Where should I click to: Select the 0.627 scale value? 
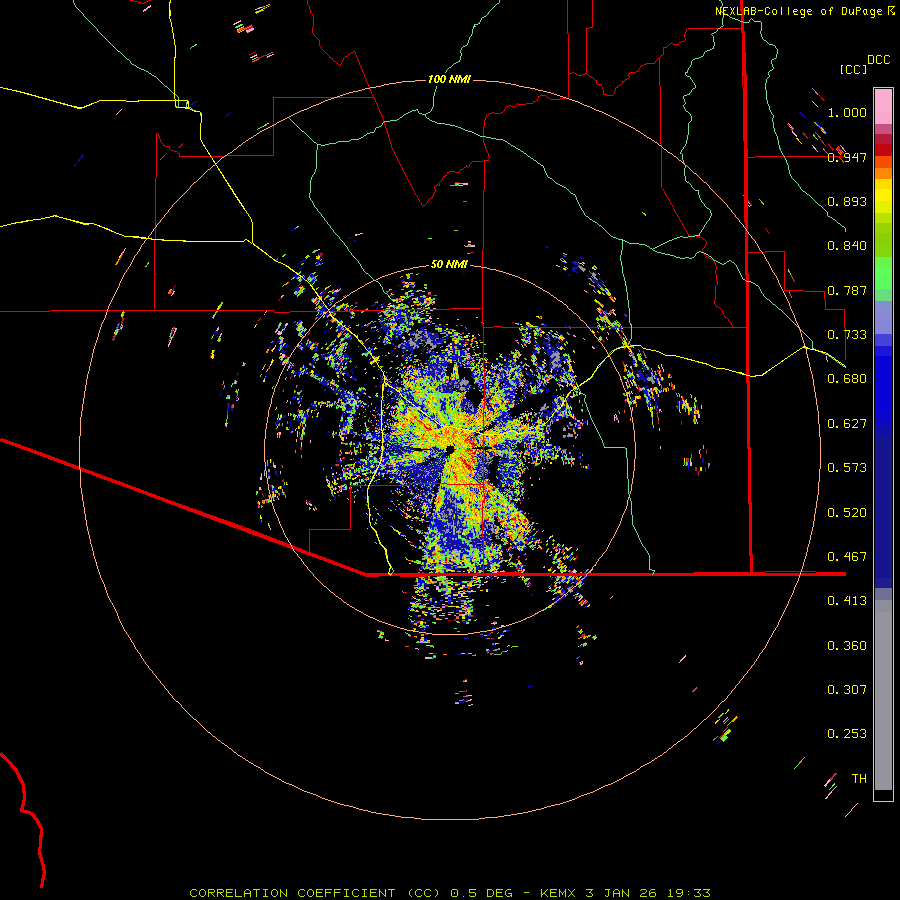(x=847, y=424)
